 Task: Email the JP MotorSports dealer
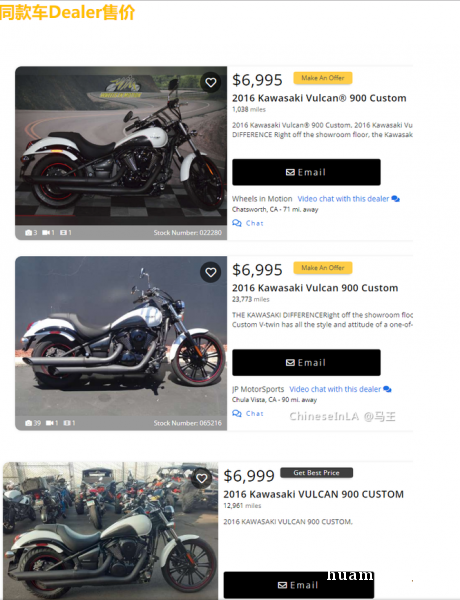click(306, 362)
